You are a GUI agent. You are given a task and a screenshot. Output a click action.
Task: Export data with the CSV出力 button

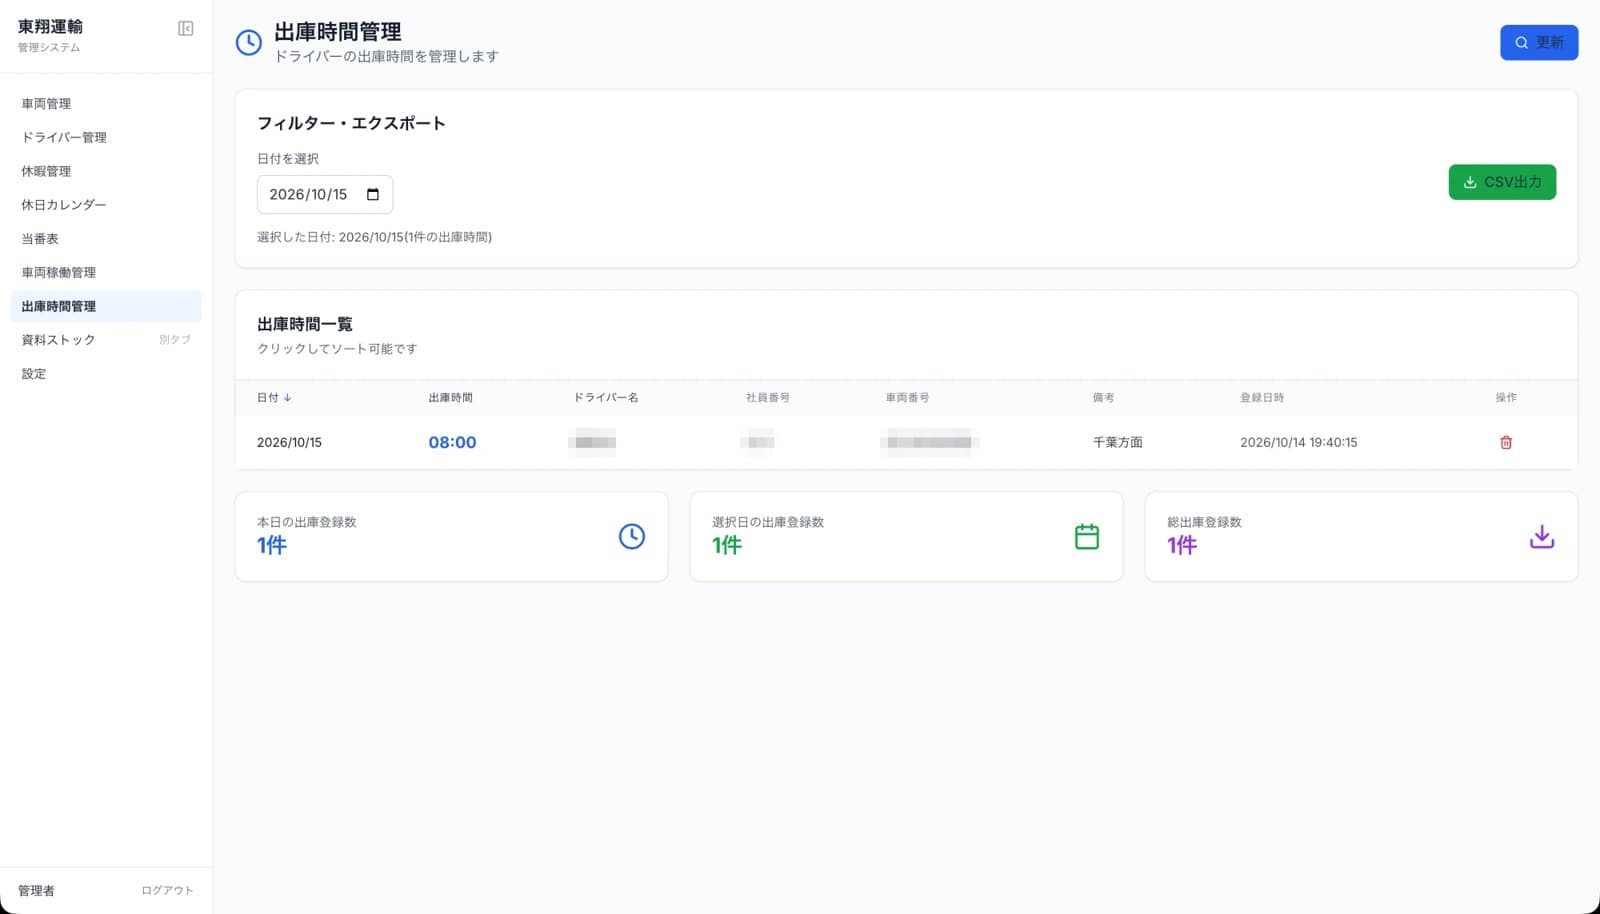(1502, 182)
